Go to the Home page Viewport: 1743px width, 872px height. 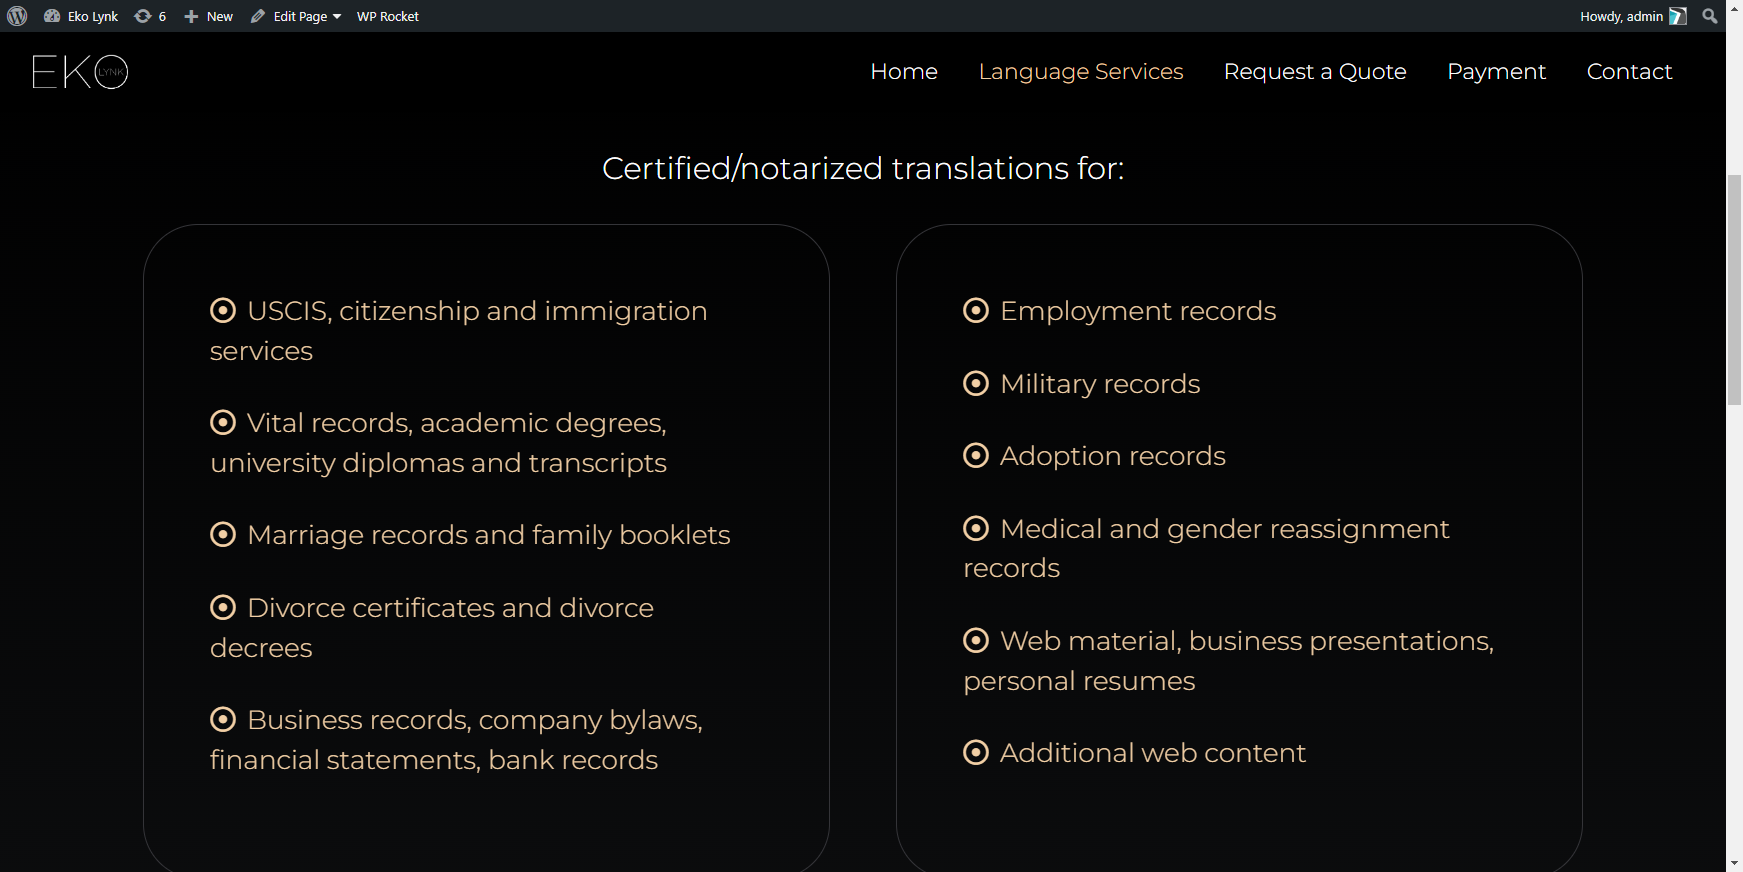(x=904, y=72)
